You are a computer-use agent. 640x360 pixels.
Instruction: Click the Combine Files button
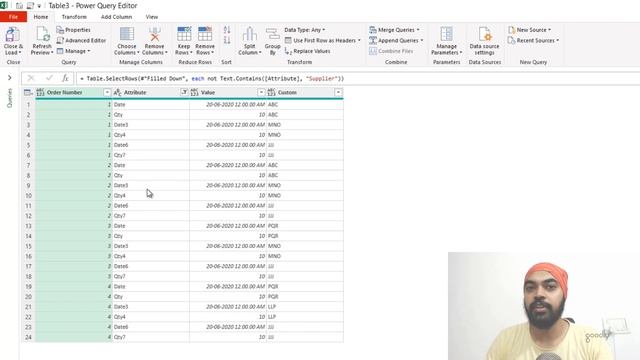pyautogui.click(x=391, y=51)
